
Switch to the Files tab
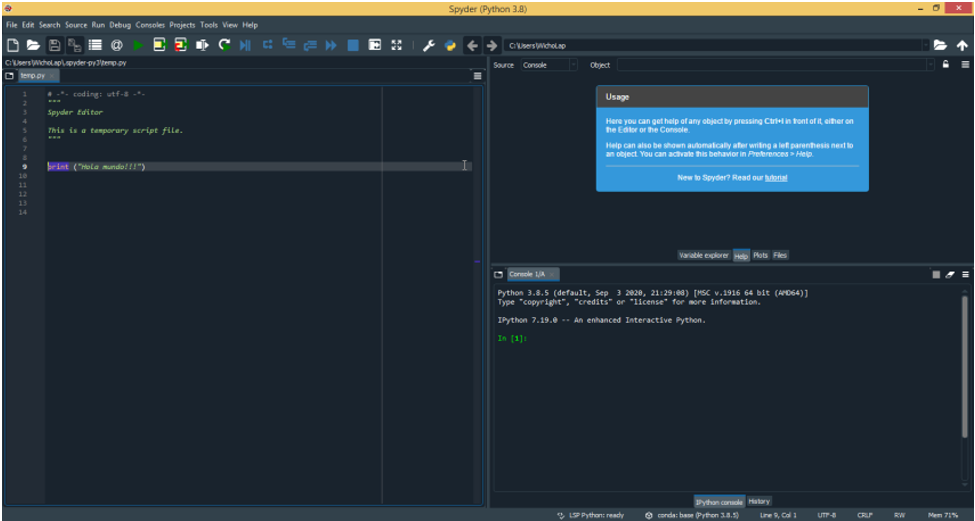click(780, 255)
